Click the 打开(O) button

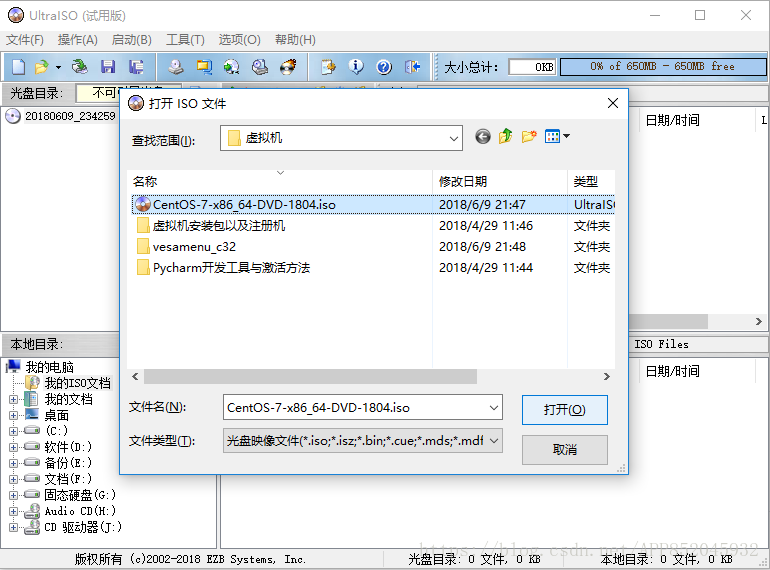click(565, 410)
